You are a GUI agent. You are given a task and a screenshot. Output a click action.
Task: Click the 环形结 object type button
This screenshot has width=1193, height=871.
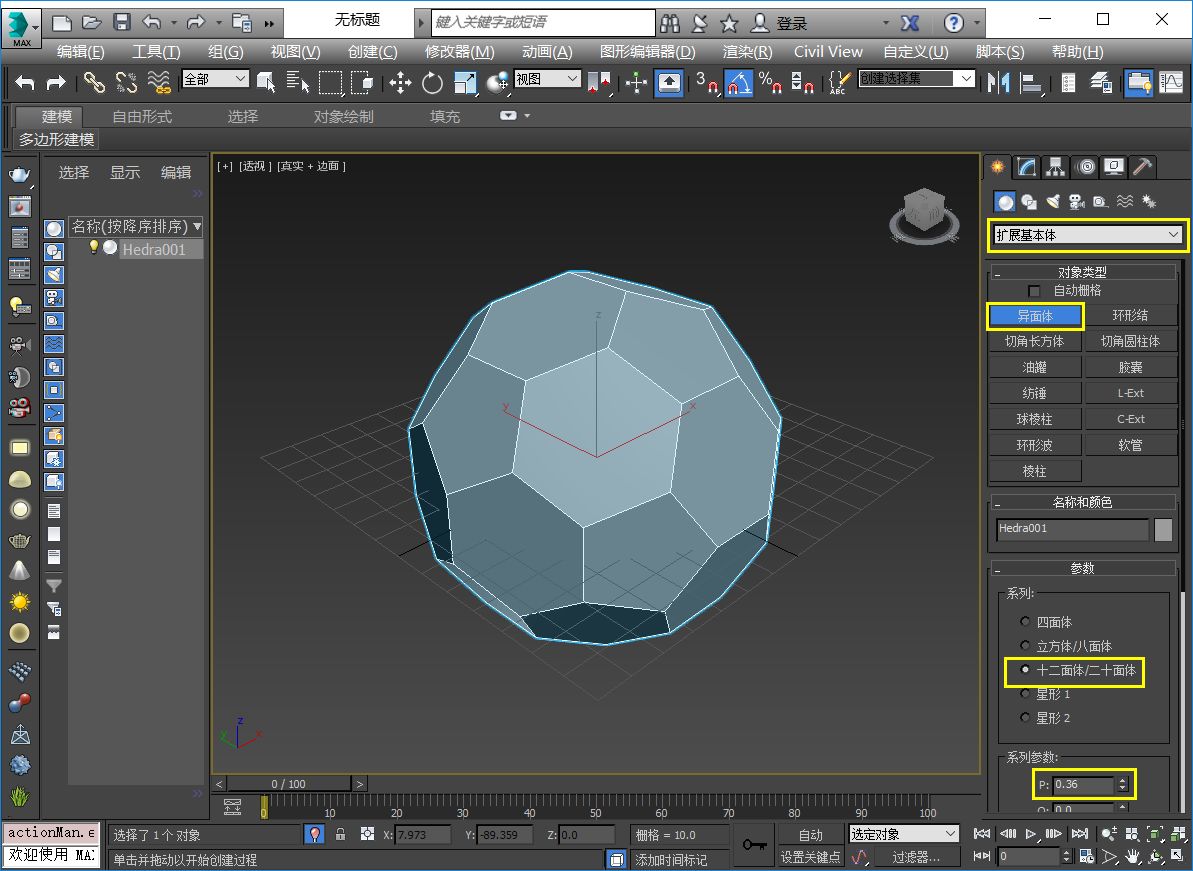(x=1131, y=315)
